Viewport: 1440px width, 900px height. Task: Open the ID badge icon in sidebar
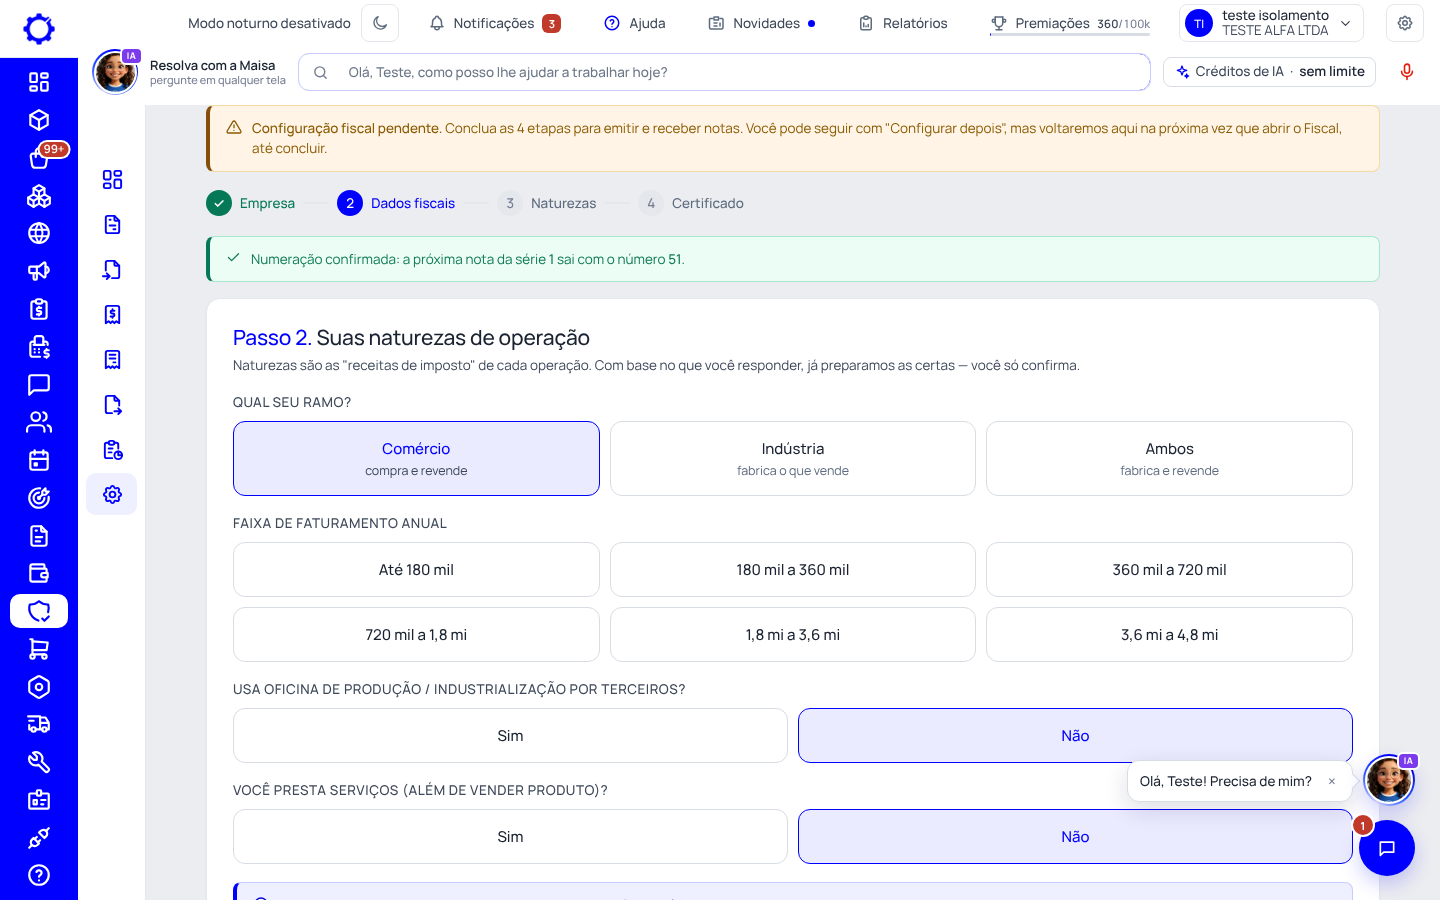pyautogui.click(x=39, y=800)
